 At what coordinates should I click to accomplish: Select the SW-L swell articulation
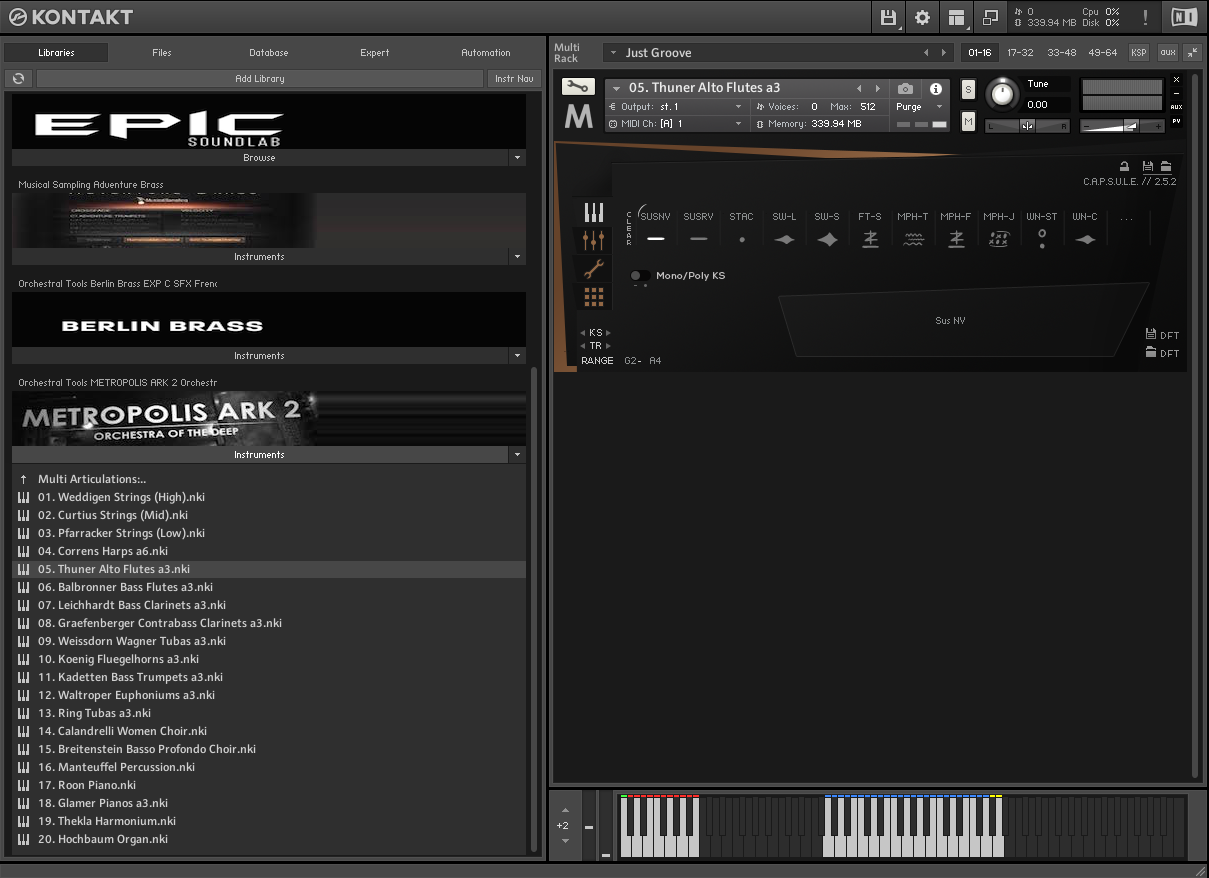click(784, 228)
